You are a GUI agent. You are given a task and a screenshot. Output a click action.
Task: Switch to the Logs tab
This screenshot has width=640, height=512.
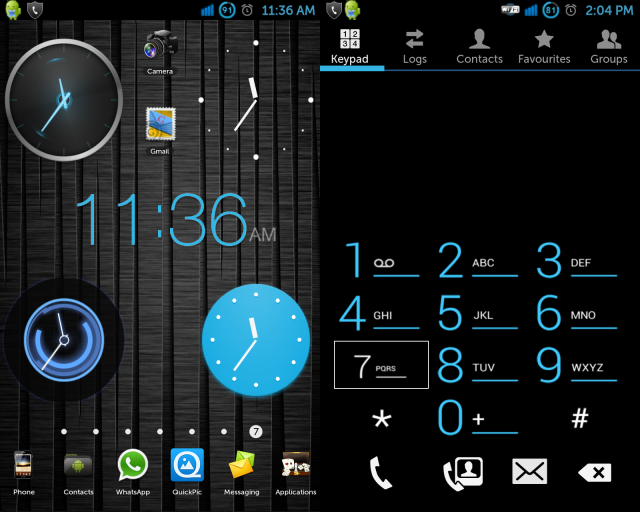click(x=414, y=46)
